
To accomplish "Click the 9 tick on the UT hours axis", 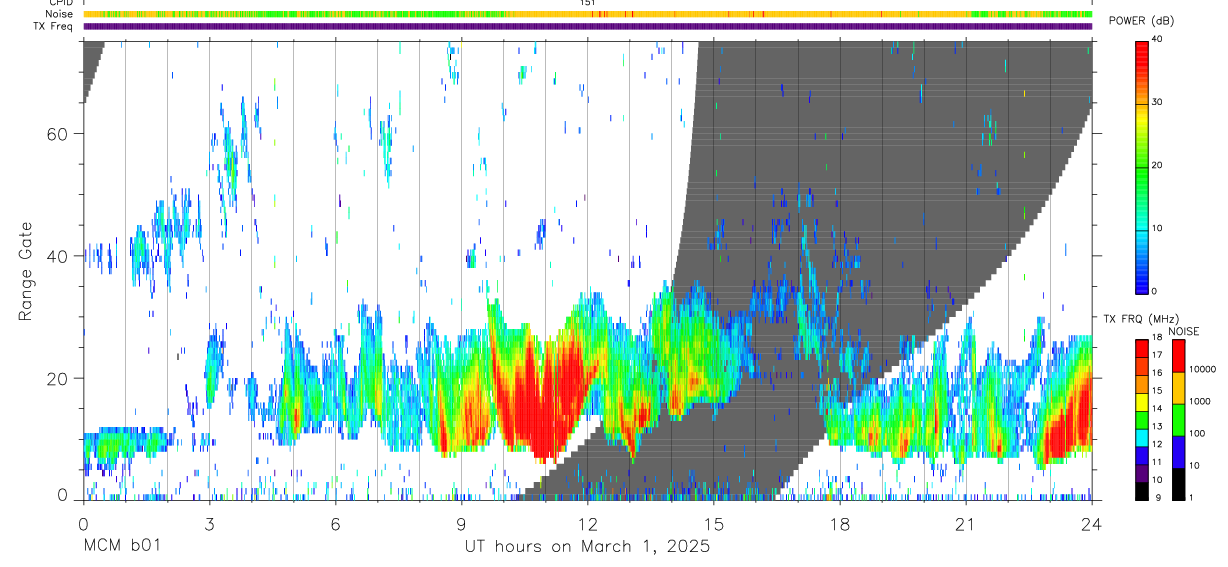I will 461,523.
